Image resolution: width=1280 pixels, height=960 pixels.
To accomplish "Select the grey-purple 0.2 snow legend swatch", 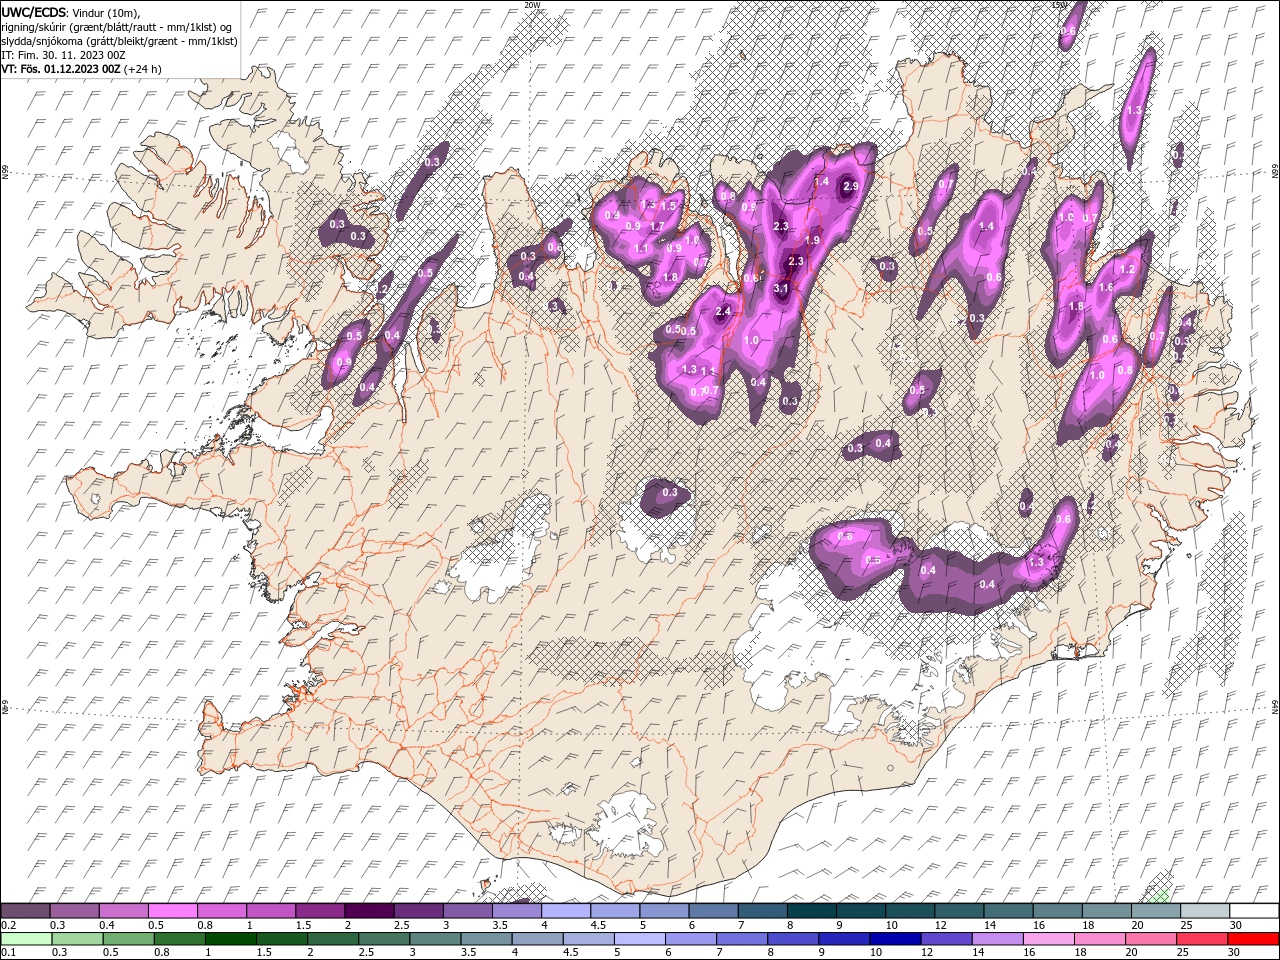I will click(x=26, y=911).
